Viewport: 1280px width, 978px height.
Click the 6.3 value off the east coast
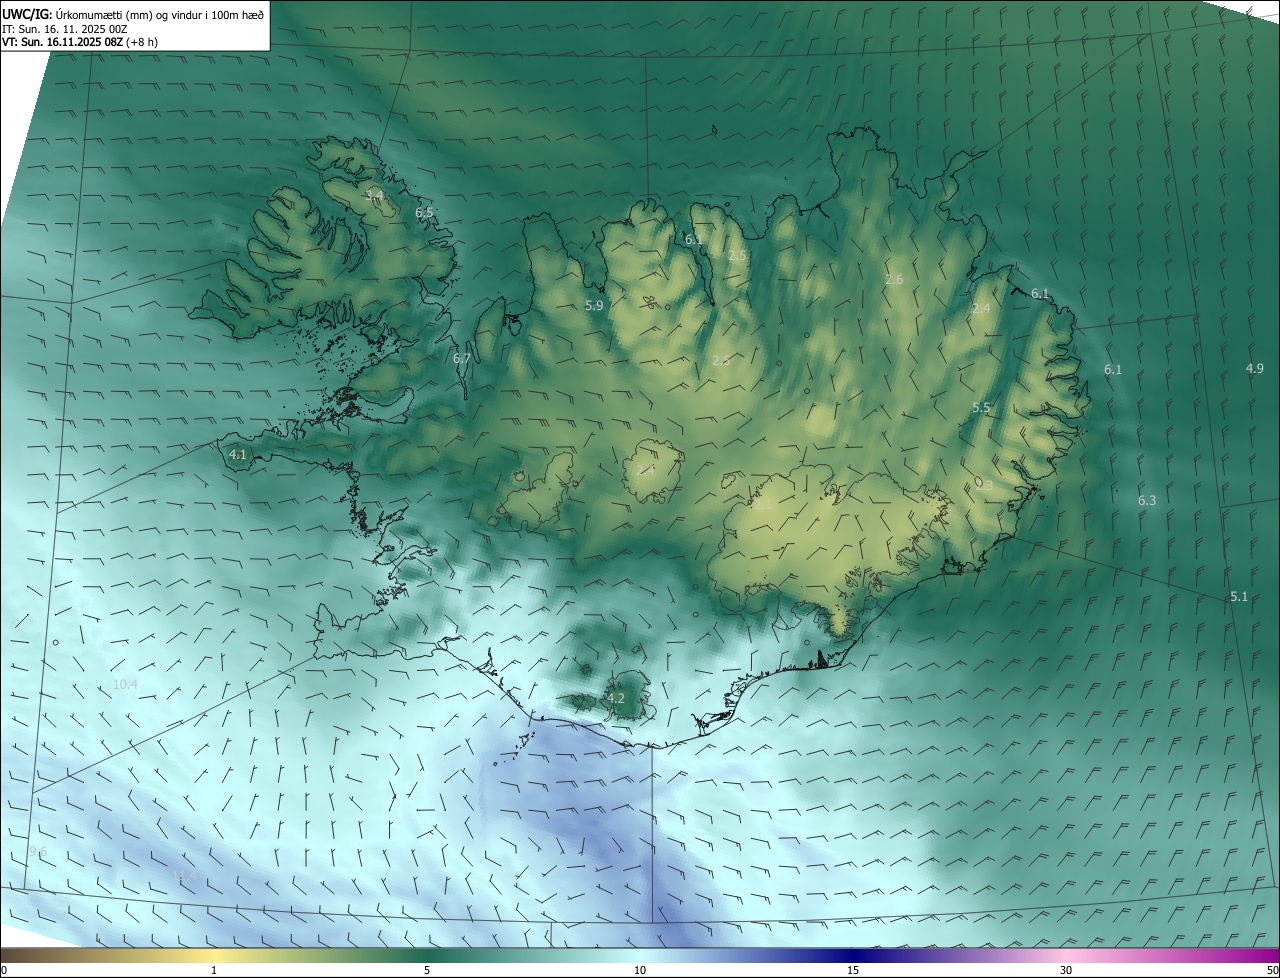[1147, 501]
